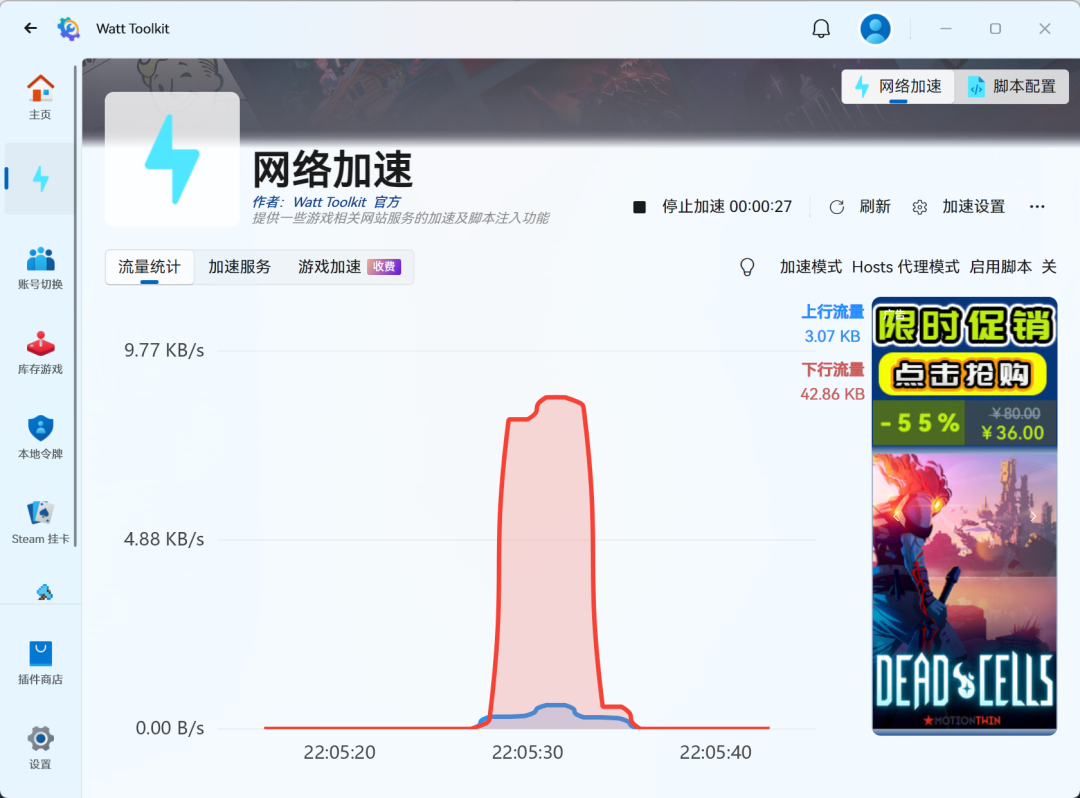The height and width of the screenshot is (798, 1080).
Task: Open 加速设置 acceleration settings
Action: (x=959, y=207)
